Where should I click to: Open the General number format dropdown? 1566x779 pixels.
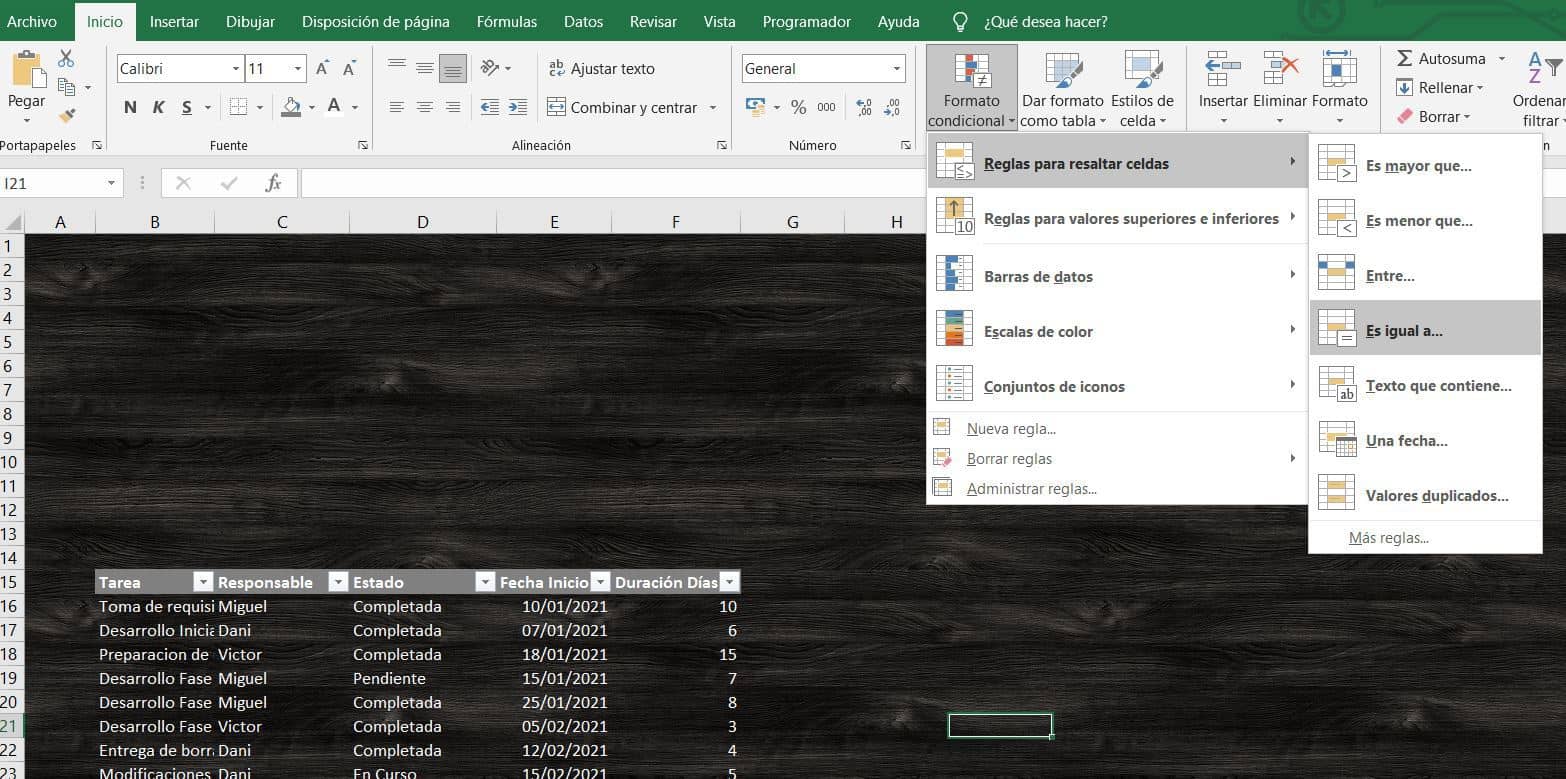point(897,69)
